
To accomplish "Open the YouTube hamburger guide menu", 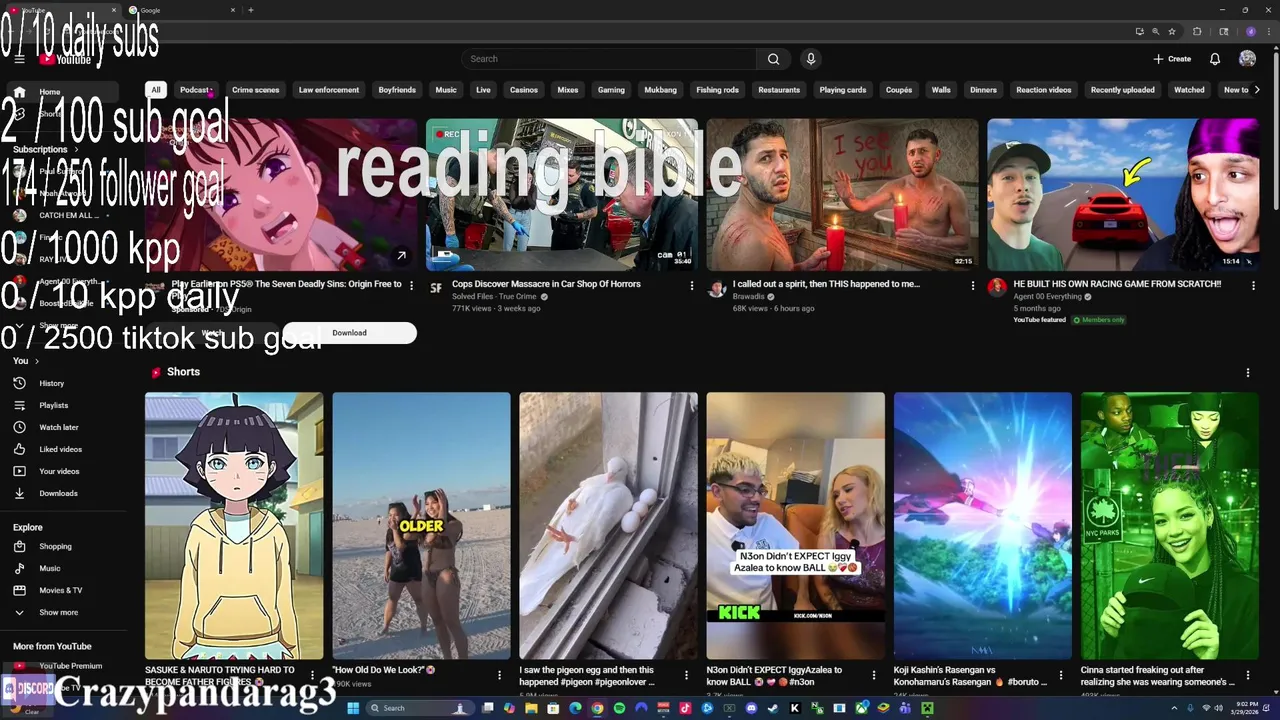I will tap(19, 59).
